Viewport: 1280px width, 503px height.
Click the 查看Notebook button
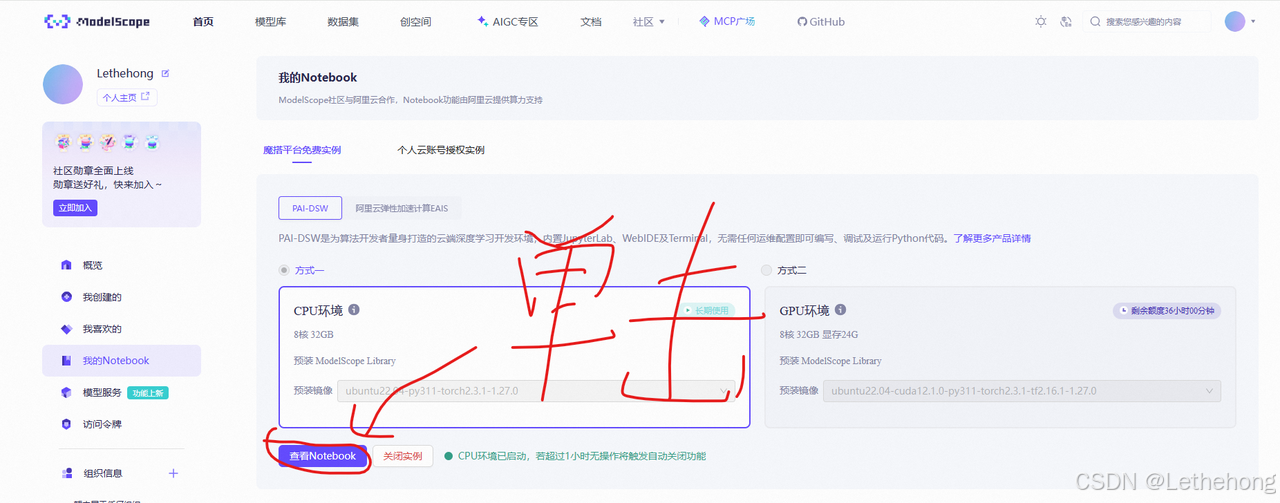[x=322, y=456]
